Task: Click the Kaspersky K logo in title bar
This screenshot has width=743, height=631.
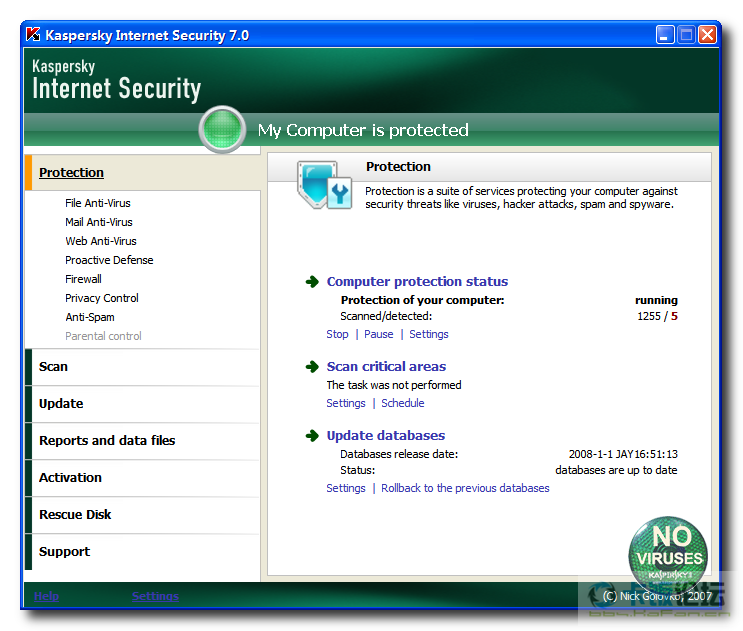Action: pos(33,35)
